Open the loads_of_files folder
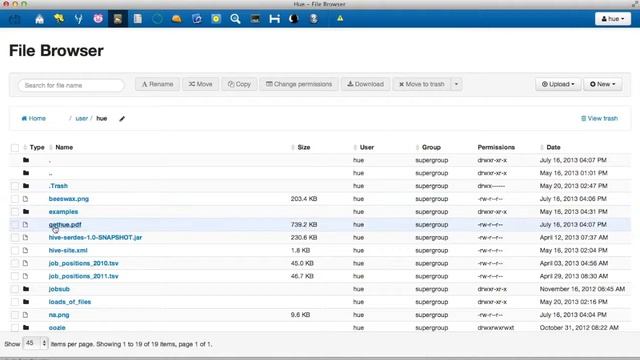This screenshot has width=640, height=360. click(x=70, y=302)
